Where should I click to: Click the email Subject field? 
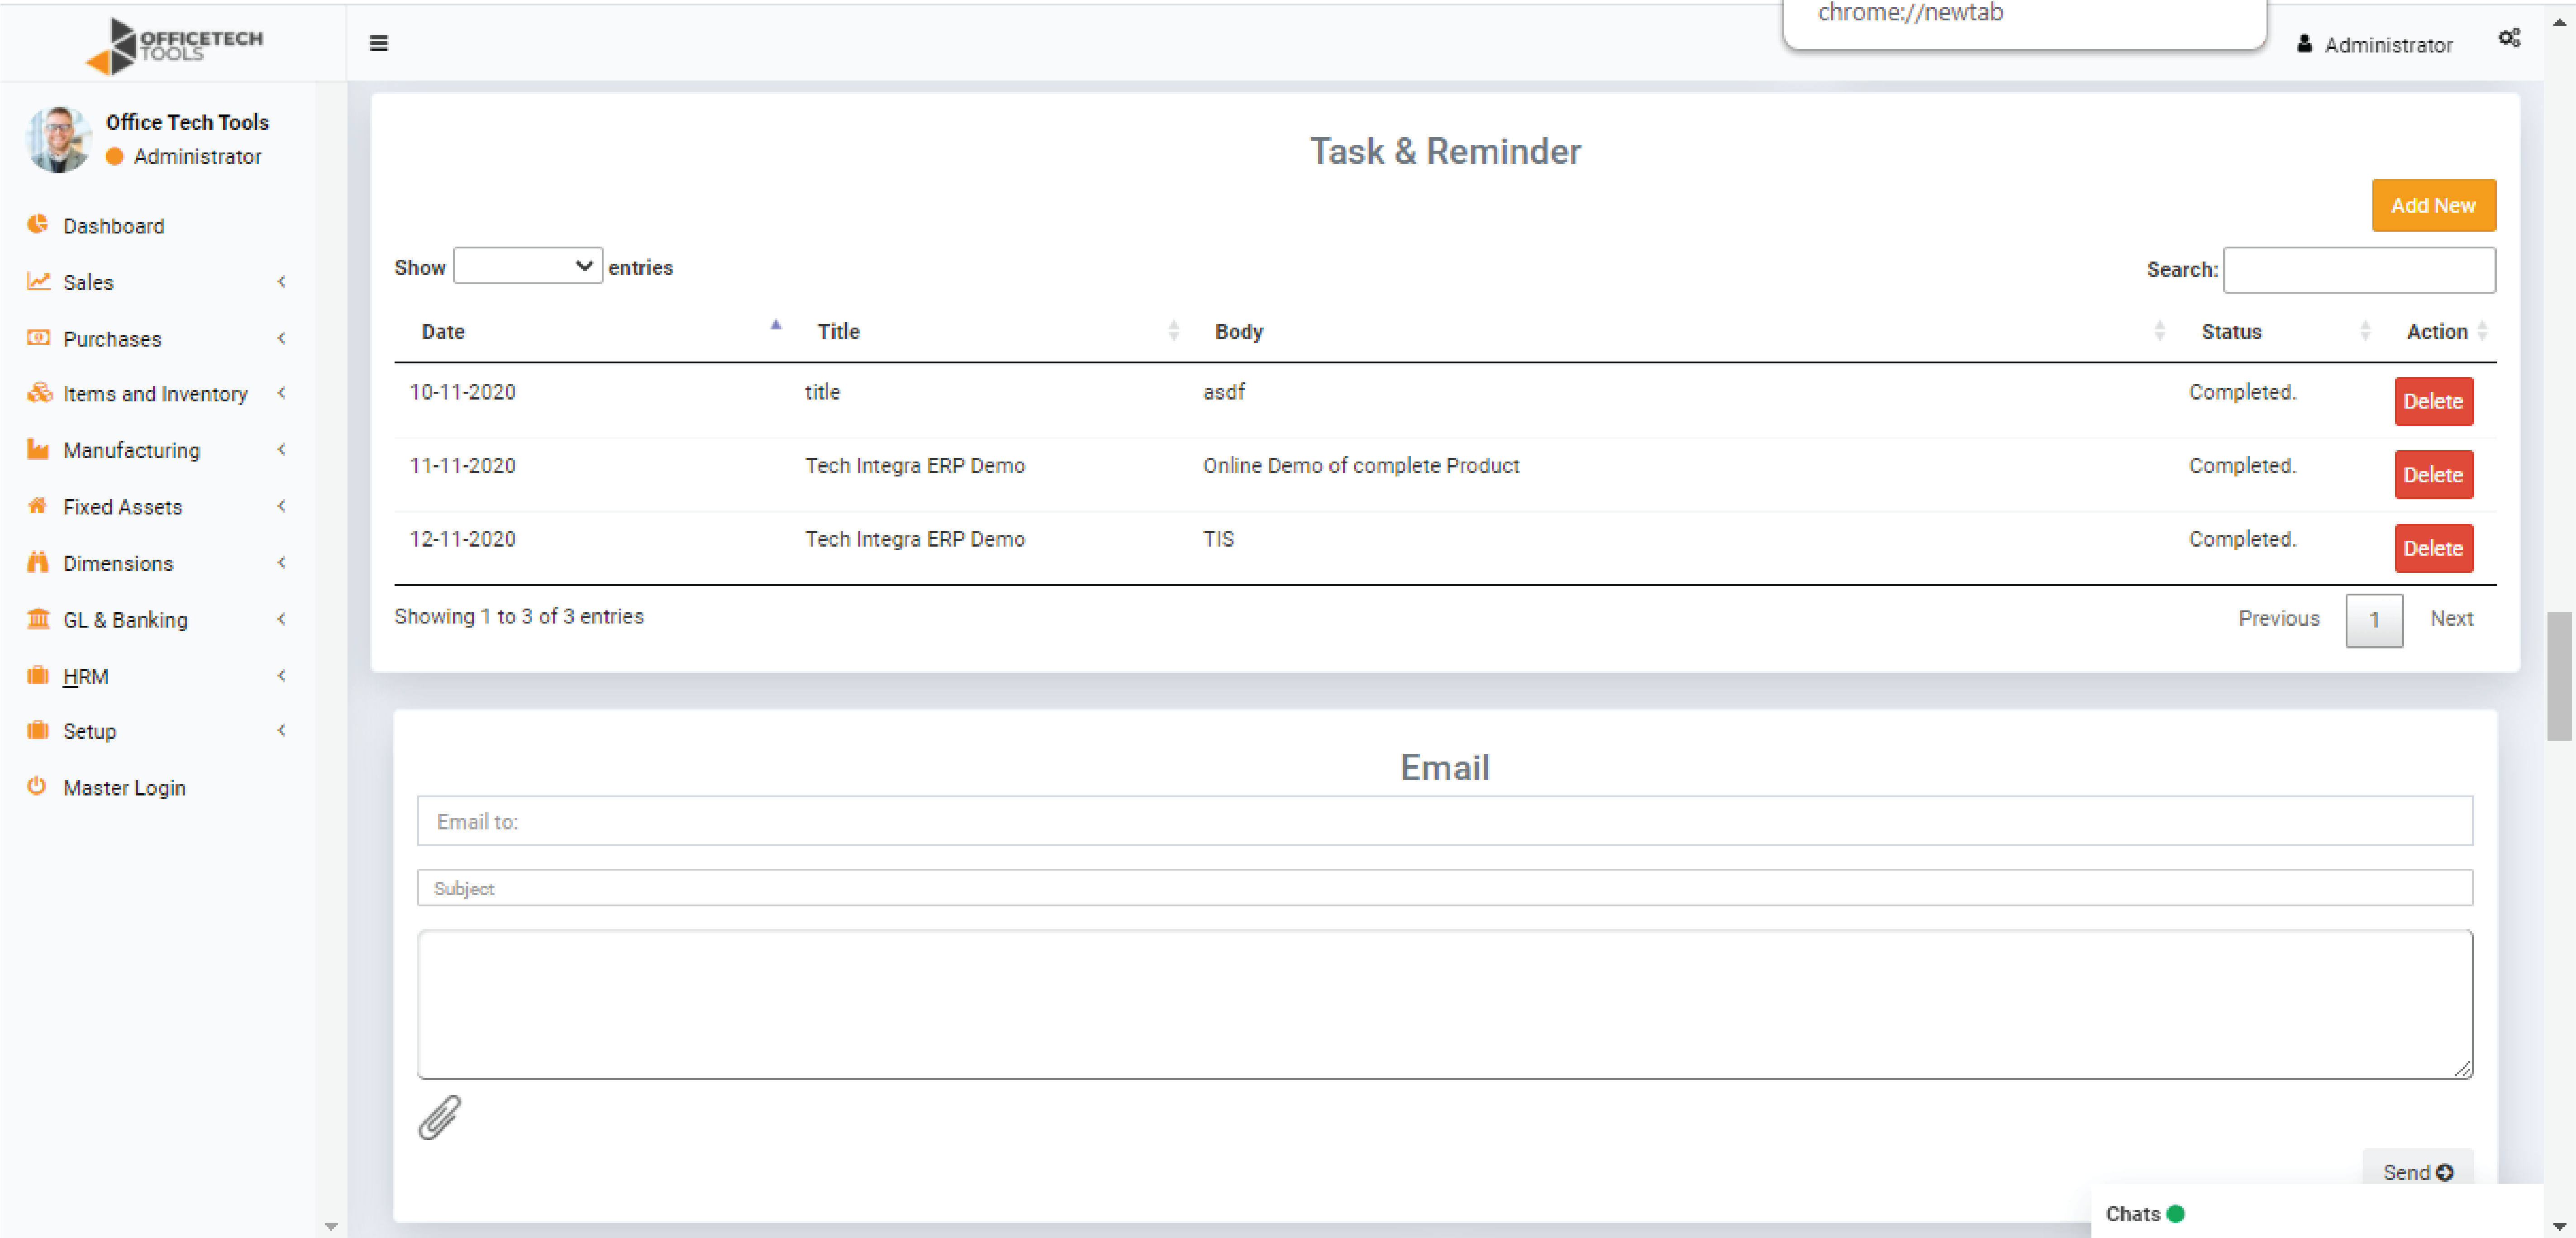(1444, 887)
